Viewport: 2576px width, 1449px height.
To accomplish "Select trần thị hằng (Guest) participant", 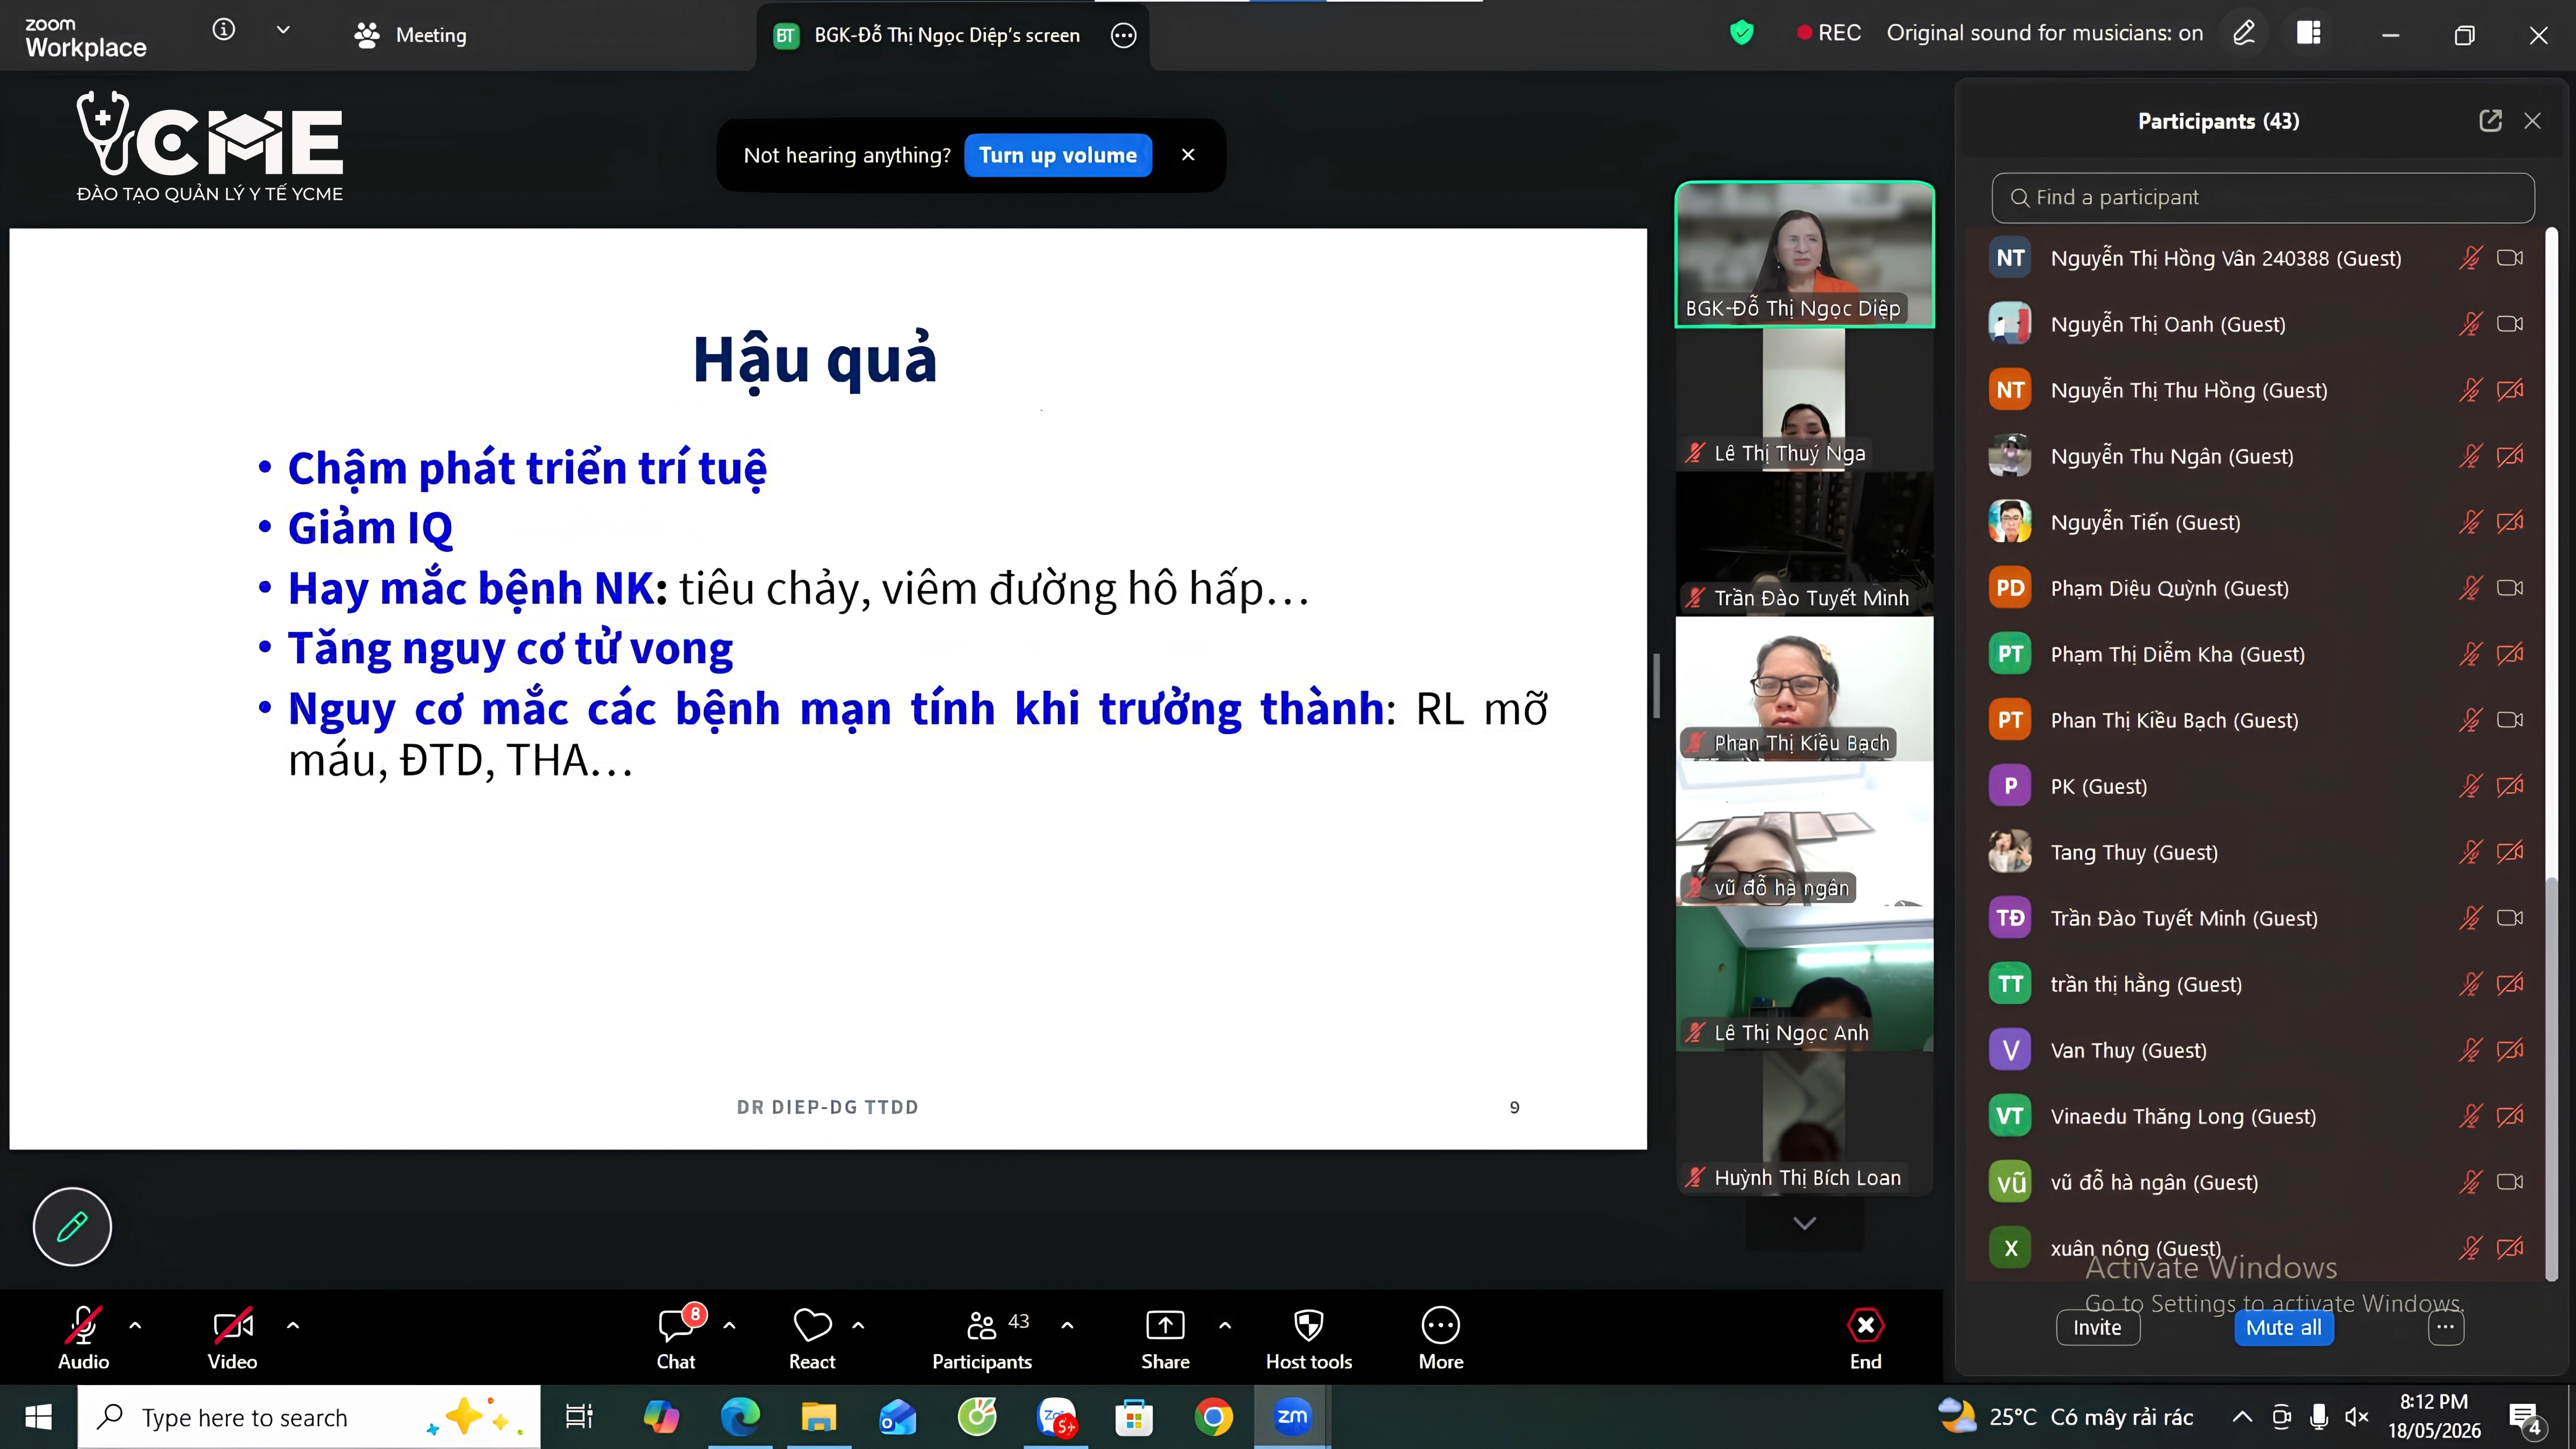I will point(2256,984).
